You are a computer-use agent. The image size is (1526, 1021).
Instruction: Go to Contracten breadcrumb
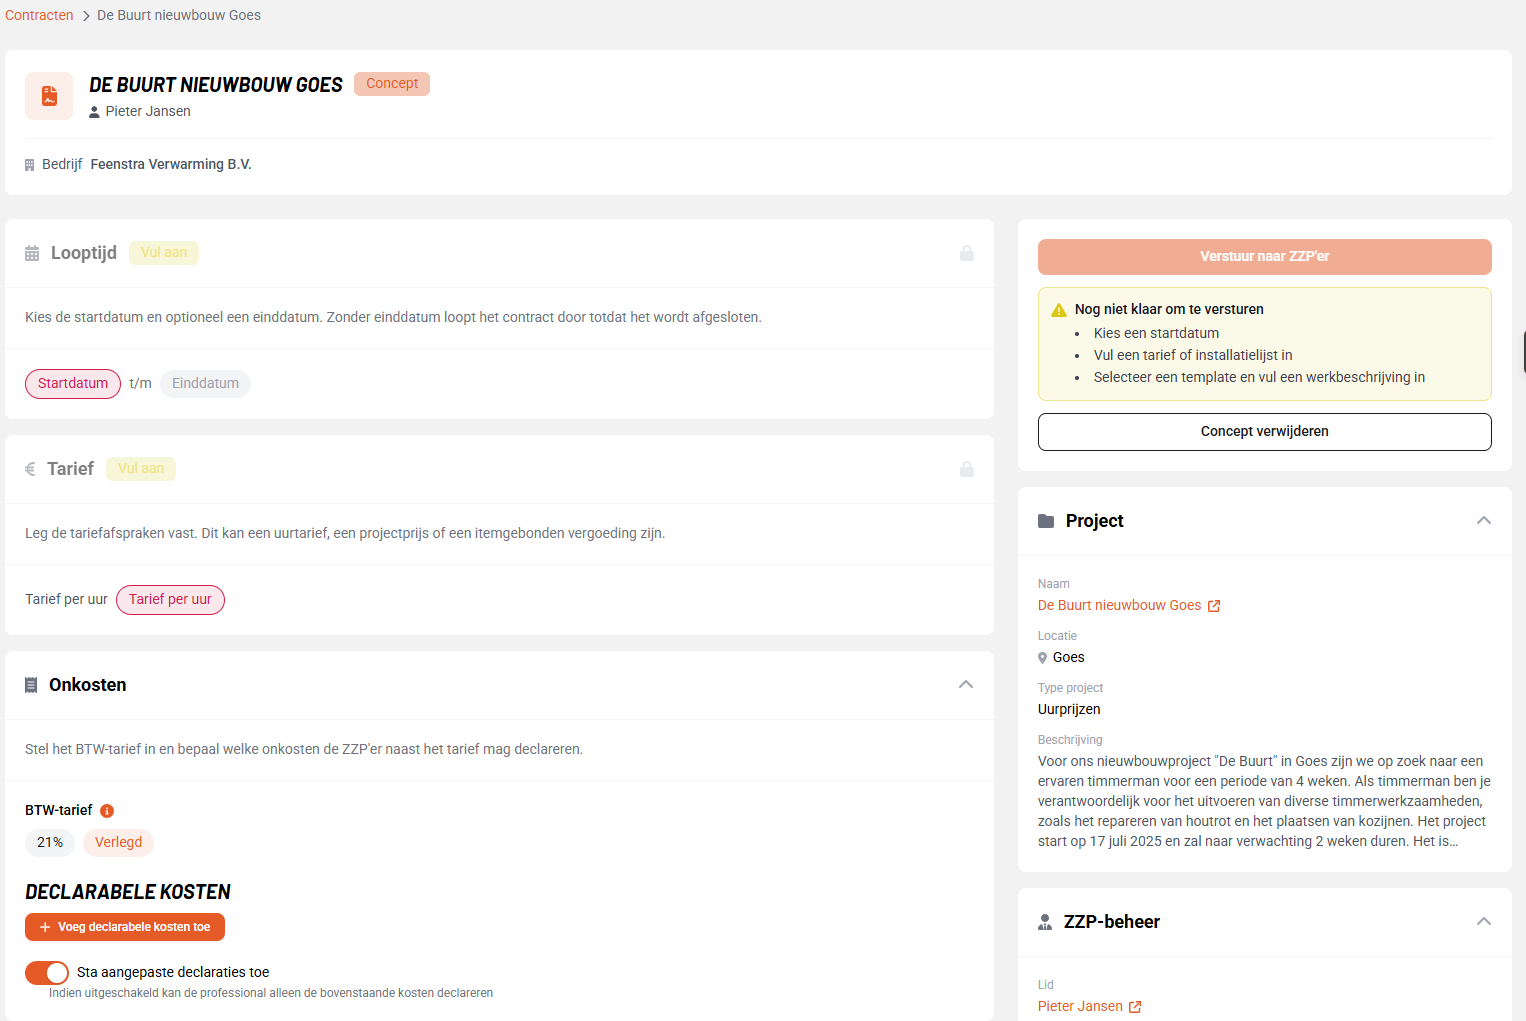[39, 15]
